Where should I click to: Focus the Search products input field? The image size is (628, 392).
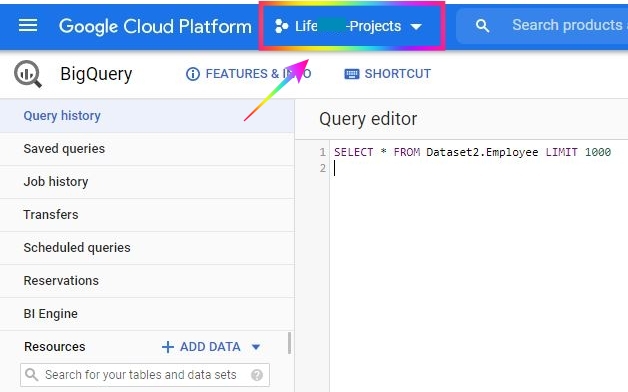(569, 26)
